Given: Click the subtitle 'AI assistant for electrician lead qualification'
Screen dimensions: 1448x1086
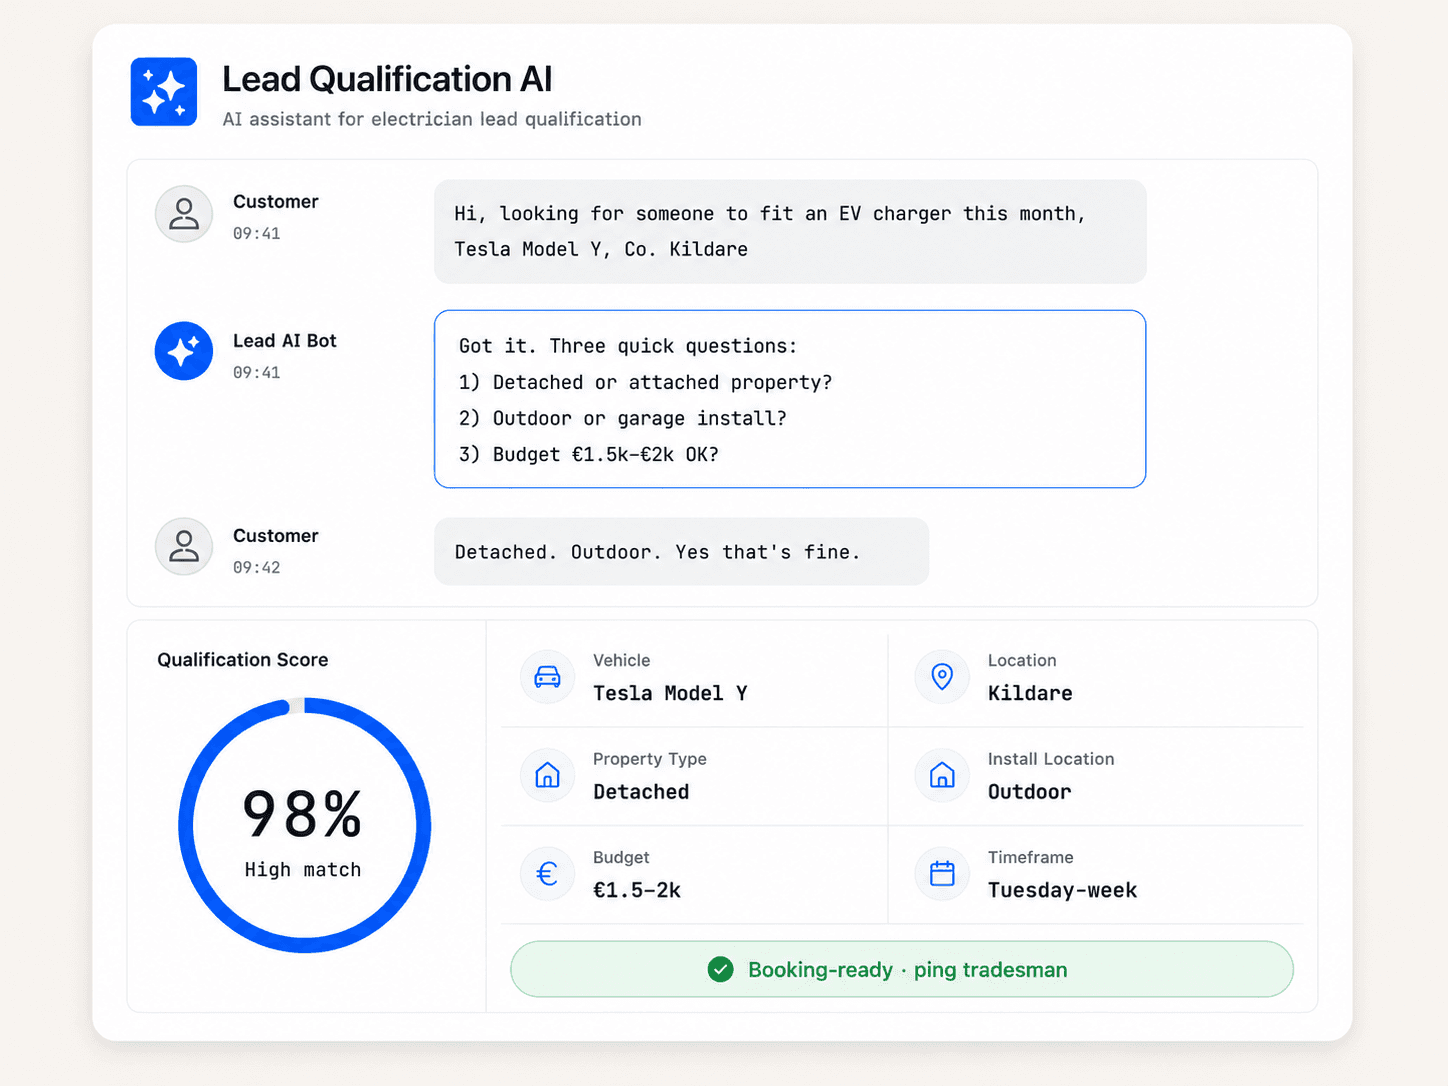Looking at the screenshot, I should 432,119.
